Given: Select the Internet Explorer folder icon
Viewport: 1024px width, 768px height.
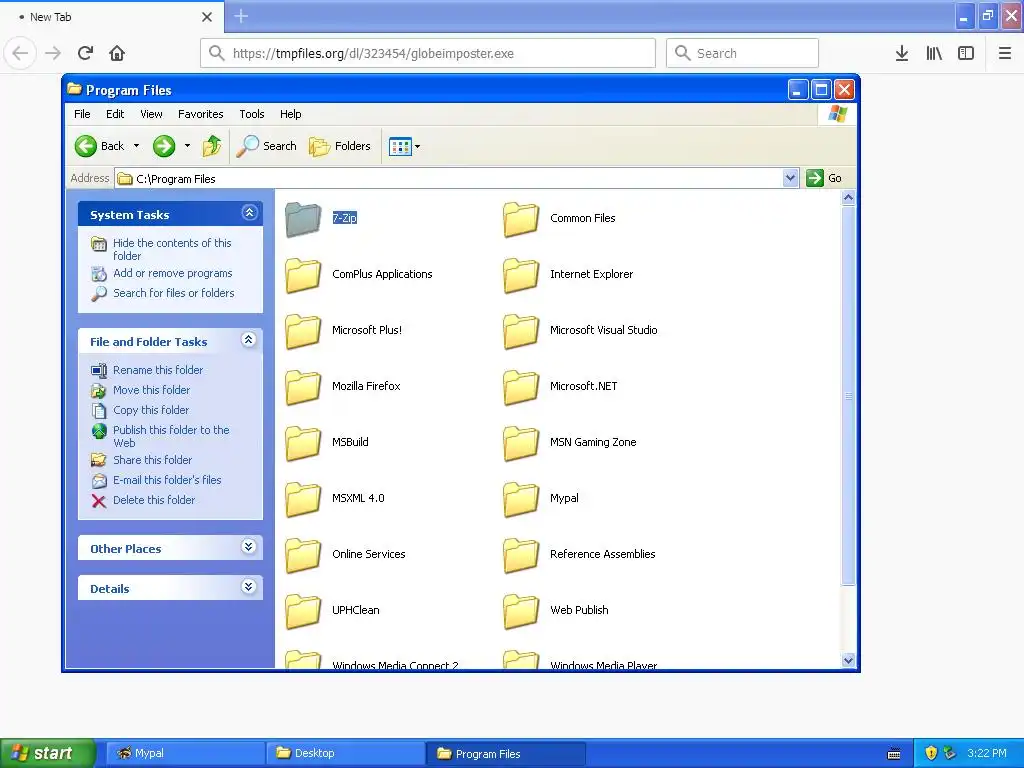Looking at the screenshot, I should coord(521,274).
